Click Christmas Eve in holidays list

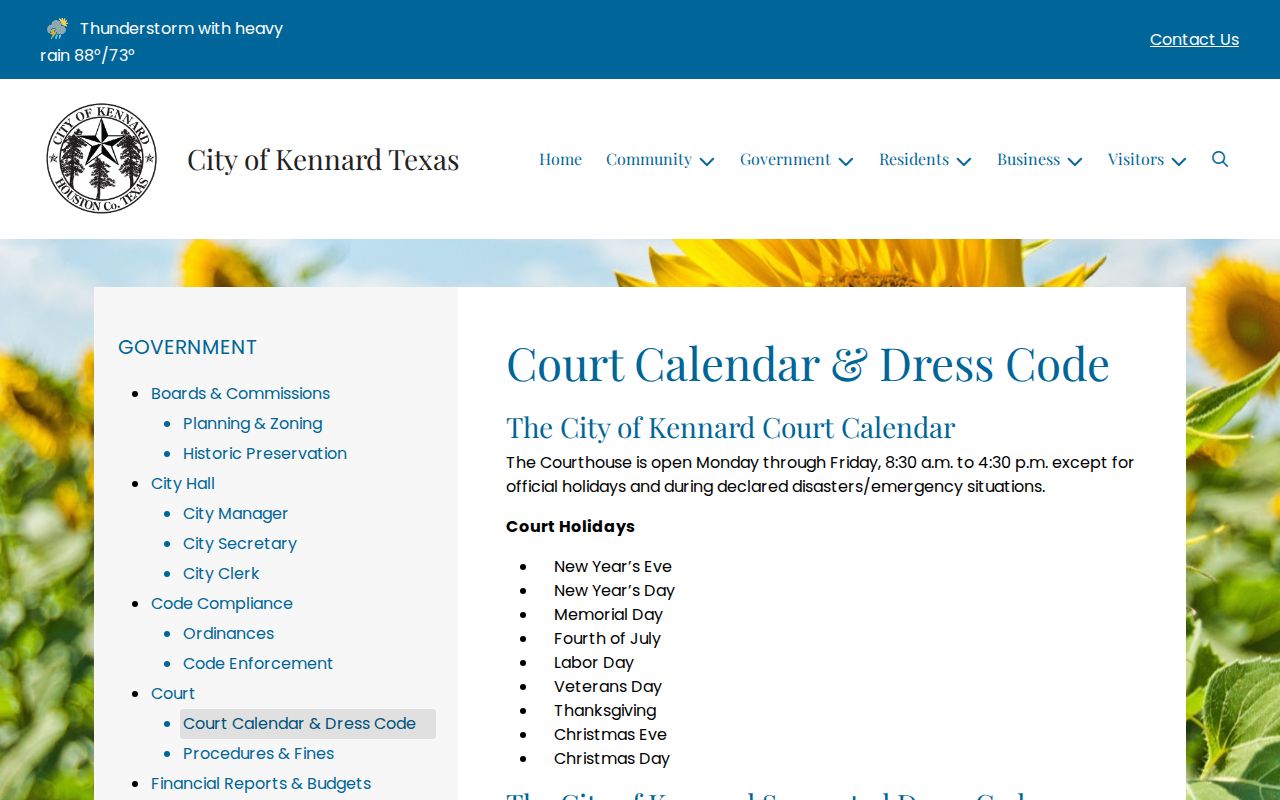pos(610,734)
